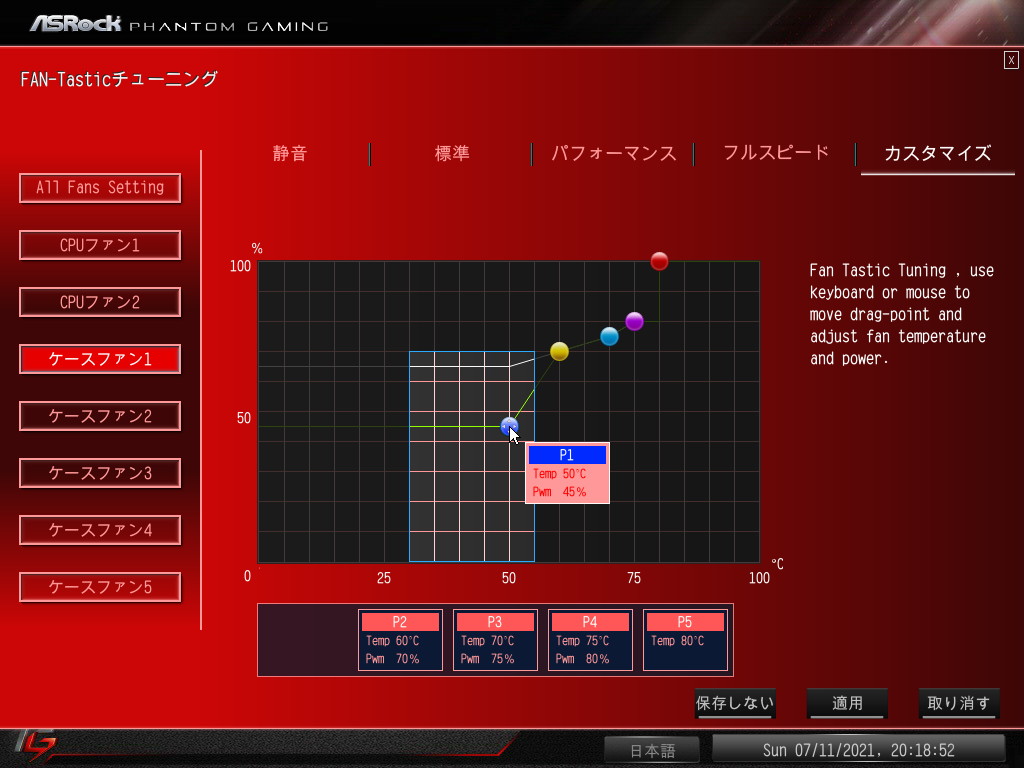Select the cyan P3 curve point

(x=609, y=336)
